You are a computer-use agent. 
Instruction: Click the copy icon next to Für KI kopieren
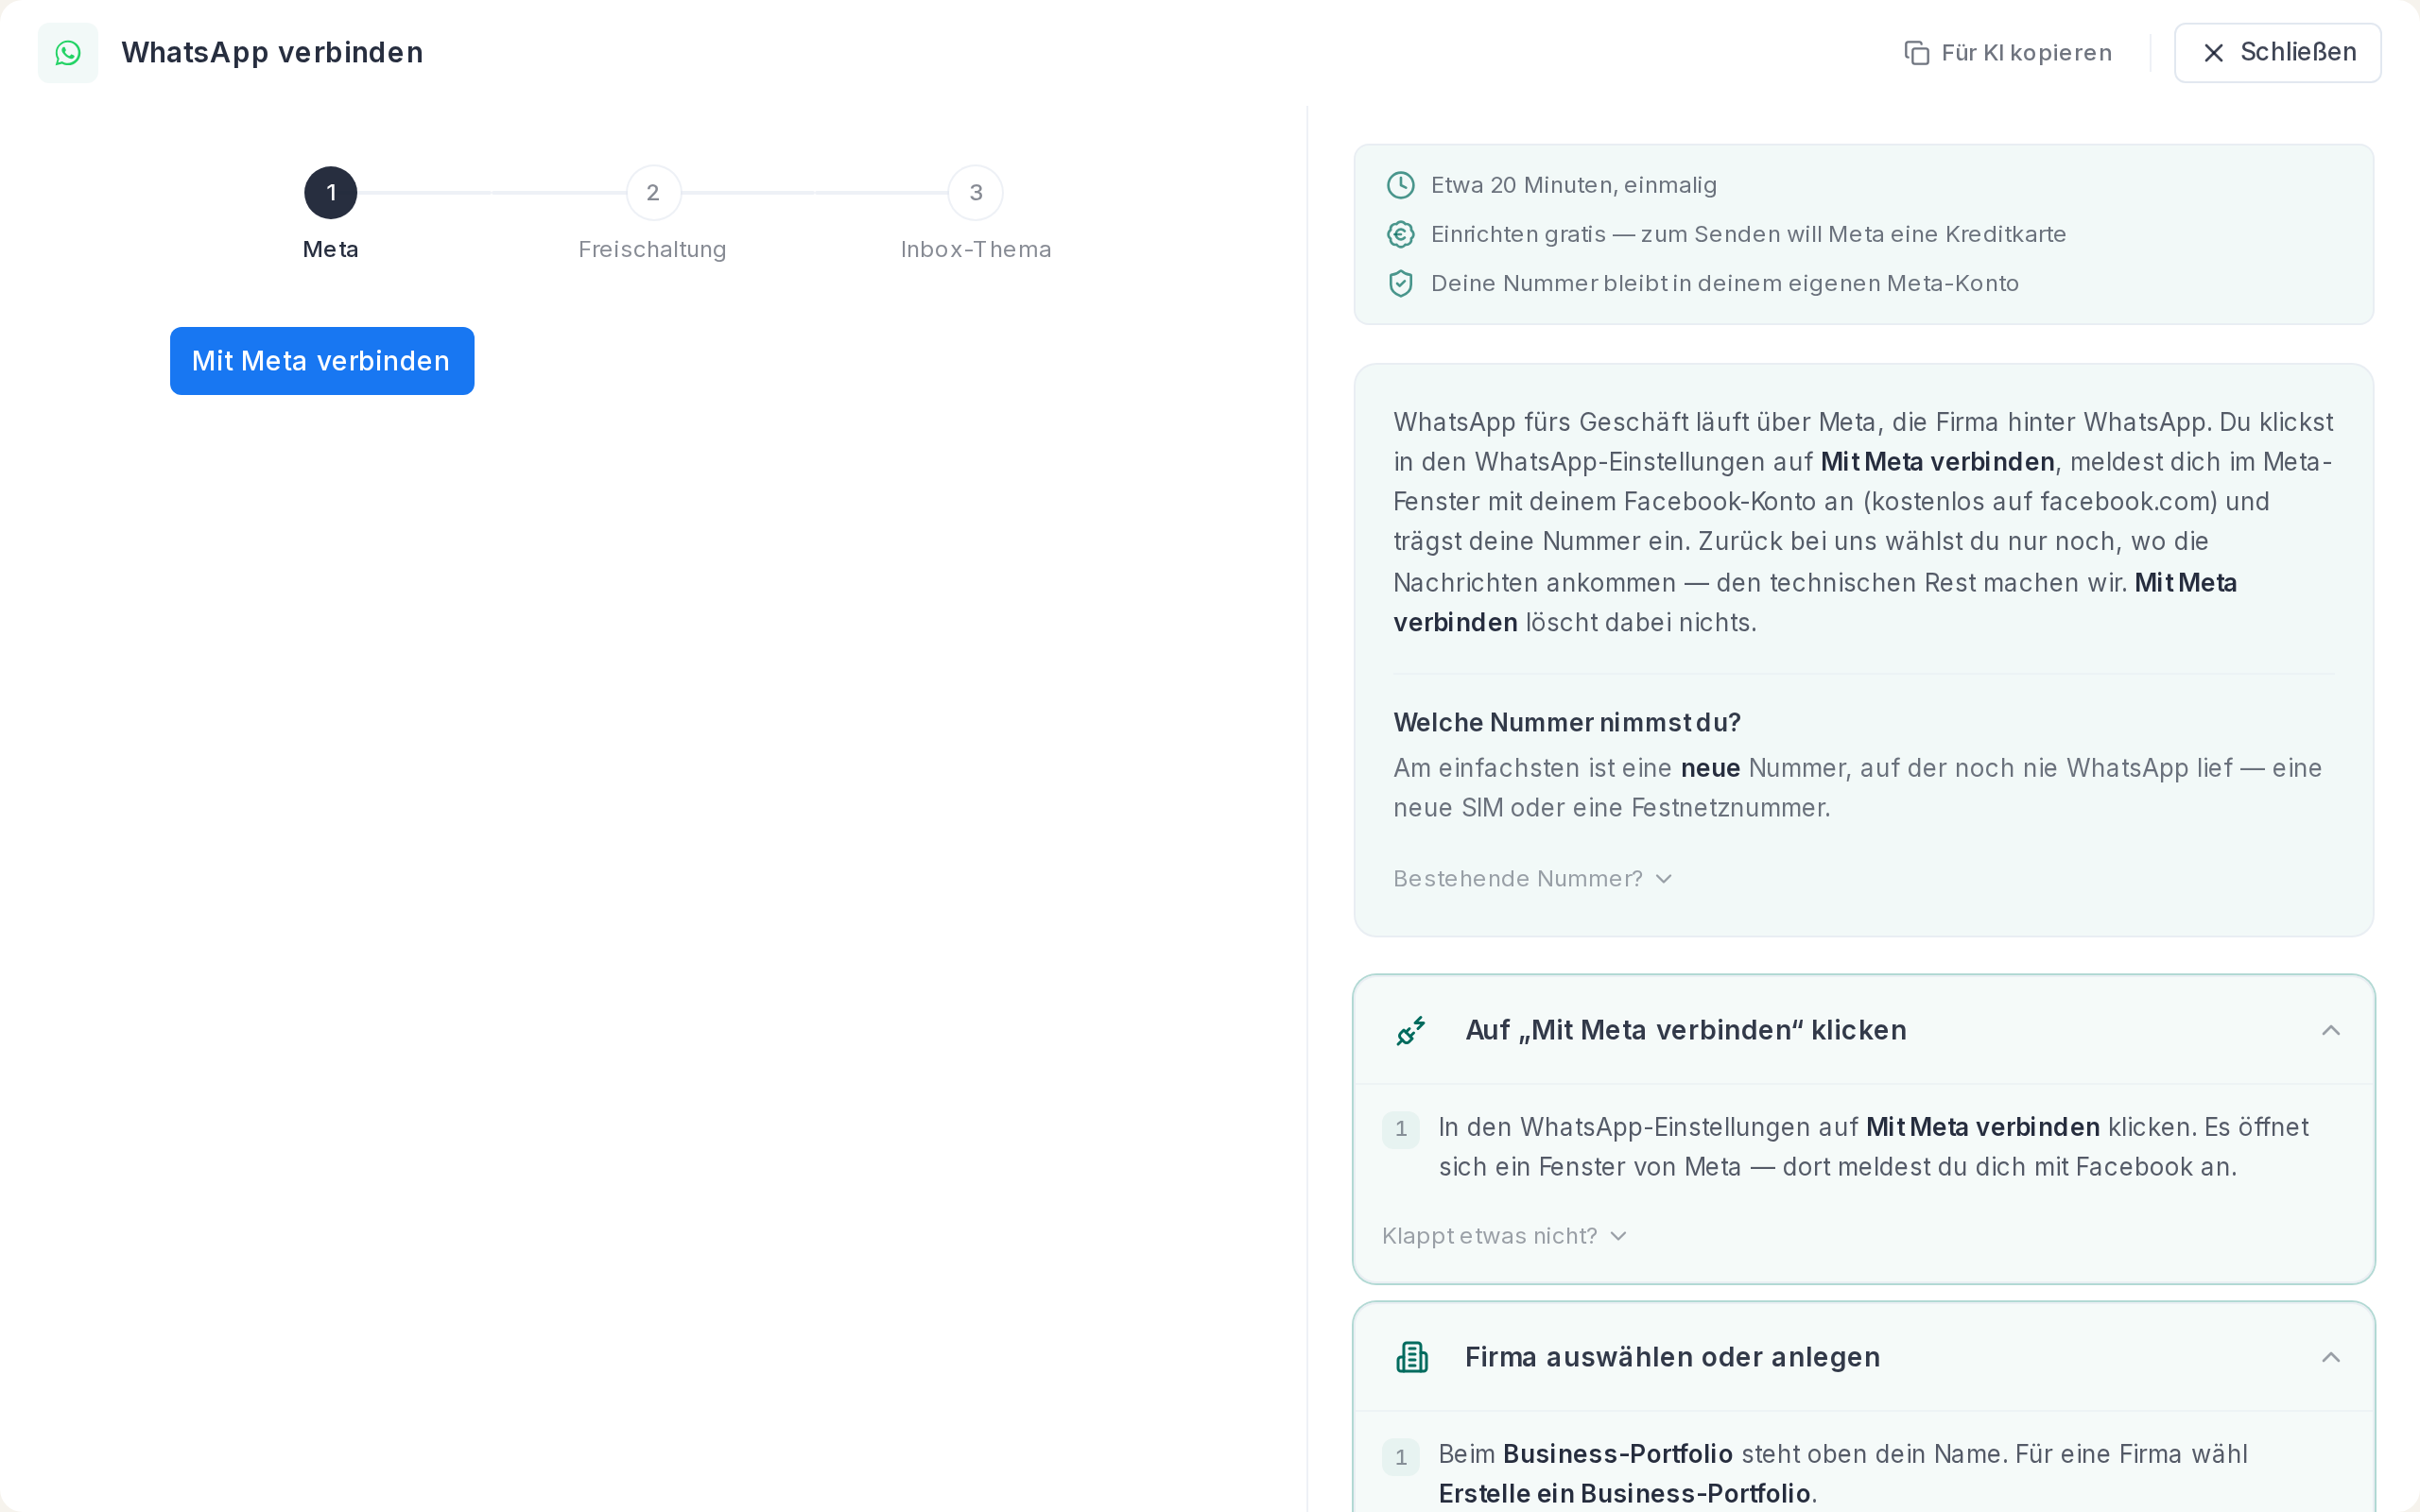tap(1916, 53)
